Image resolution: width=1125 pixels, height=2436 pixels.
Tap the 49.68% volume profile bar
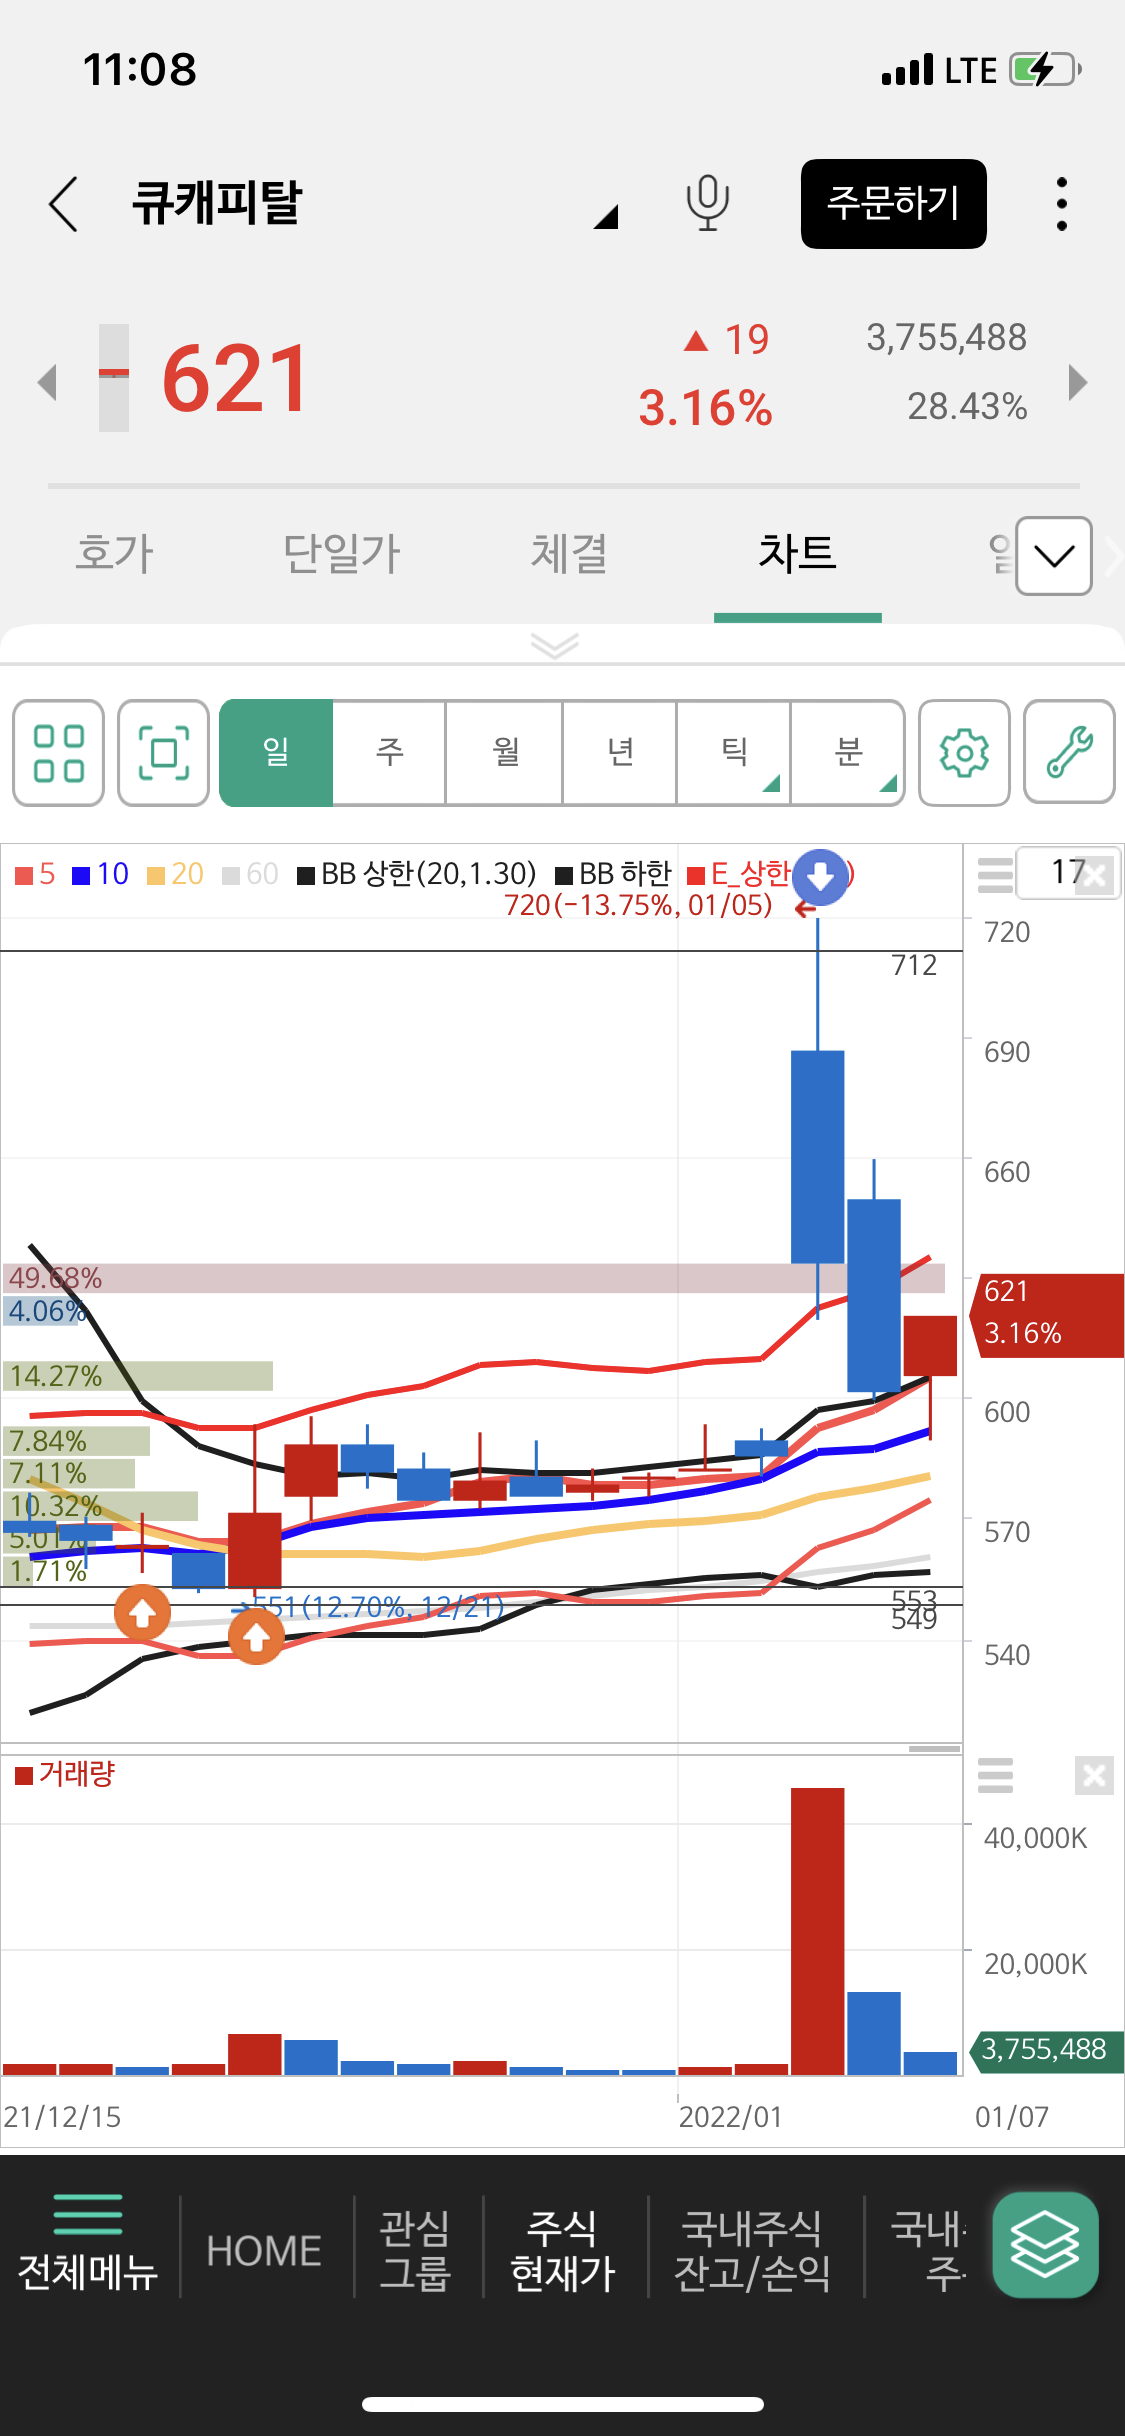(x=474, y=1278)
